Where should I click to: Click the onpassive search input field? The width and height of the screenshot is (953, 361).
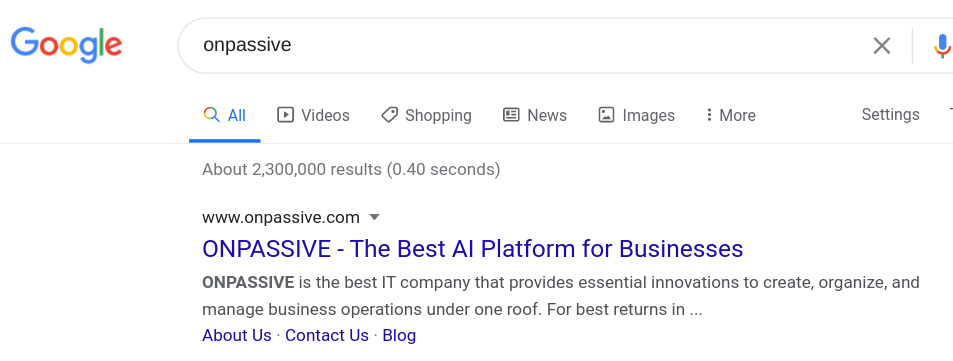529,46
